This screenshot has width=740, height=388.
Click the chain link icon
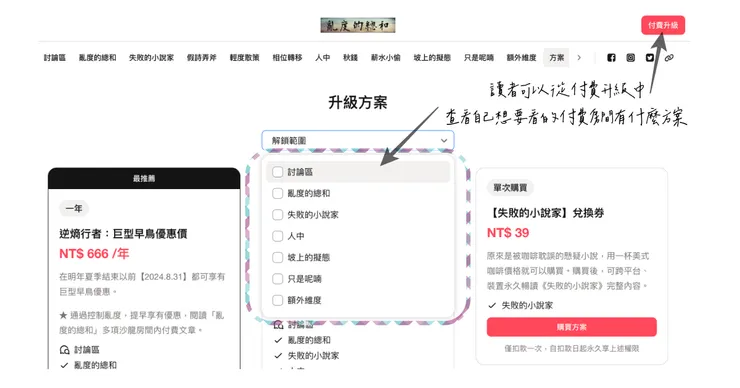(669, 58)
